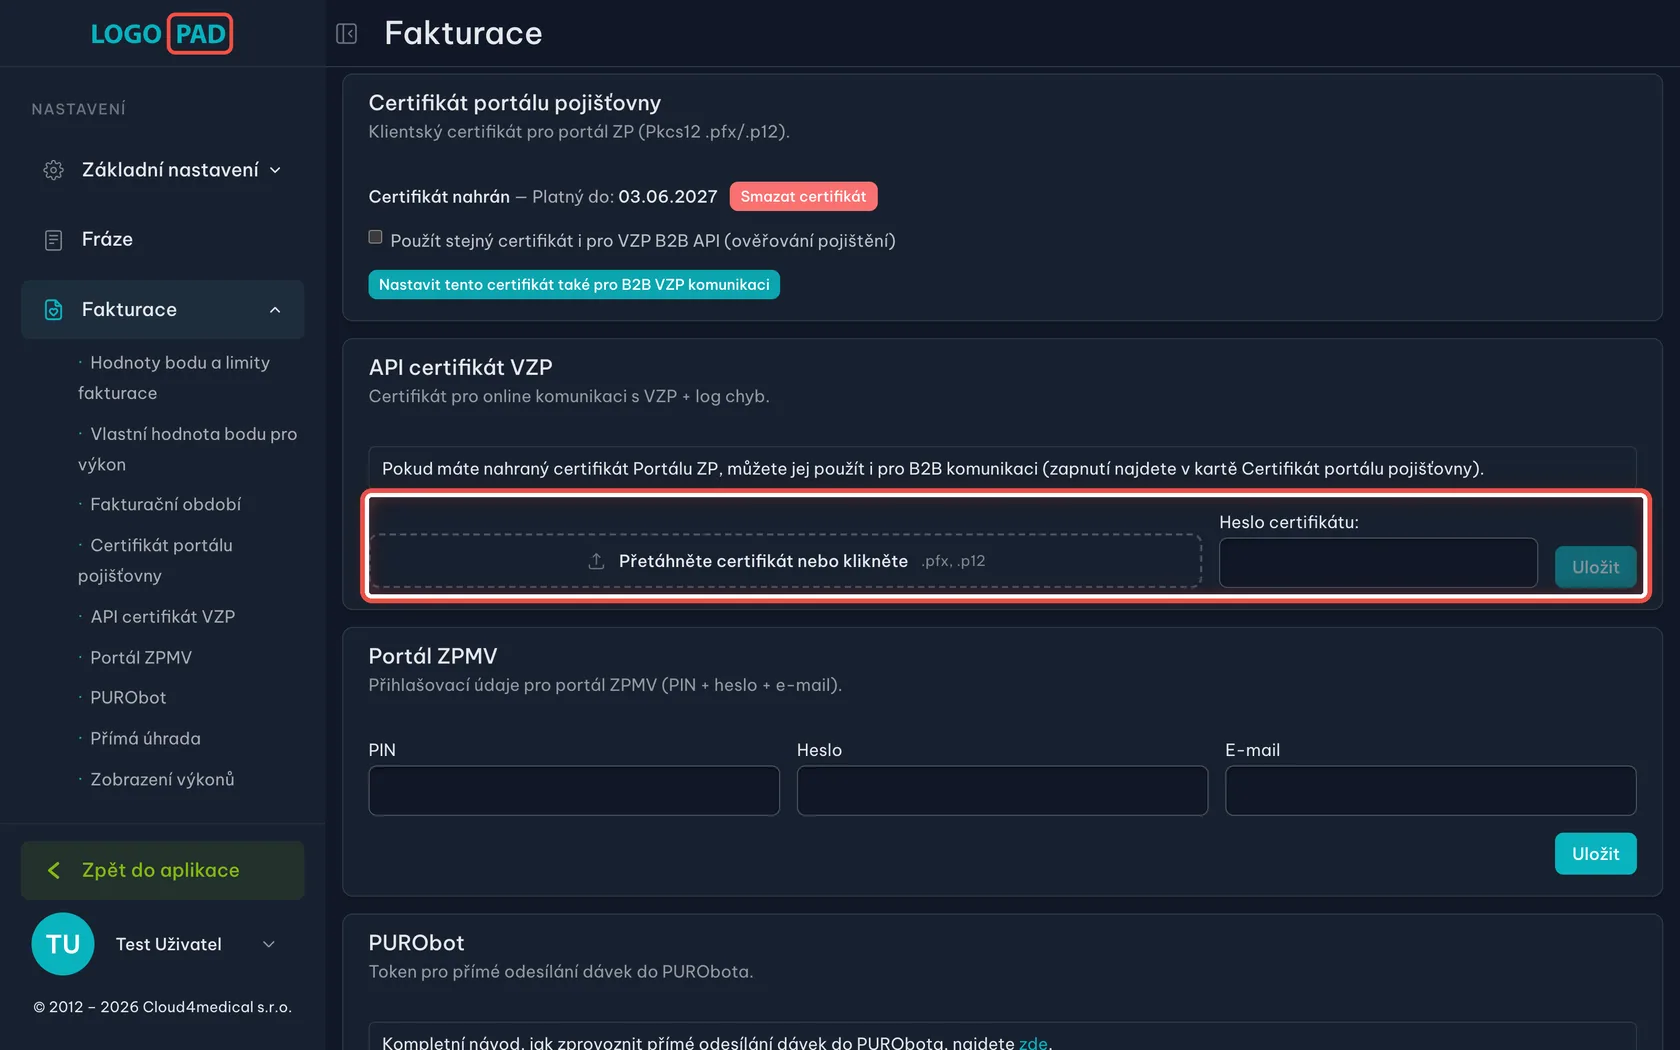Click the certificate expiry date 03.06.2027
Image resolution: width=1680 pixels, height=1050 pixels.
click(668, 196)
